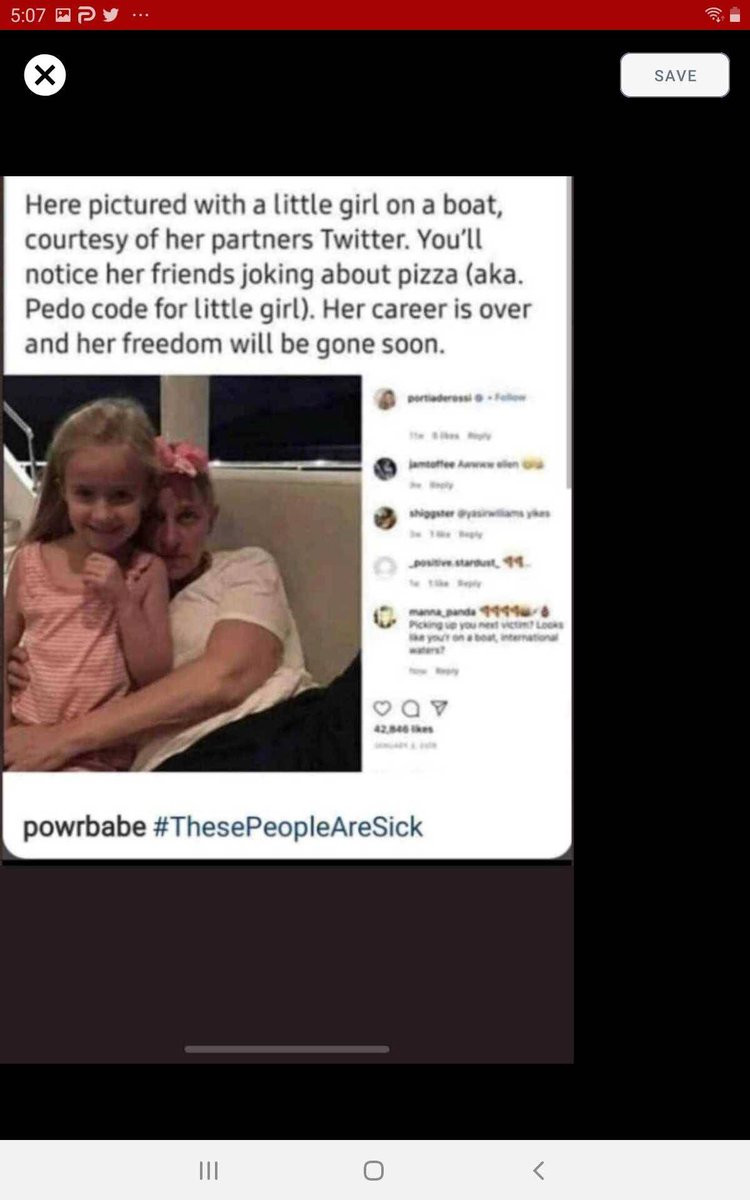The image size is (750, 1200).
Task: Tap the gray gesture handle bar below the image
Action: tap(287, 1049)
